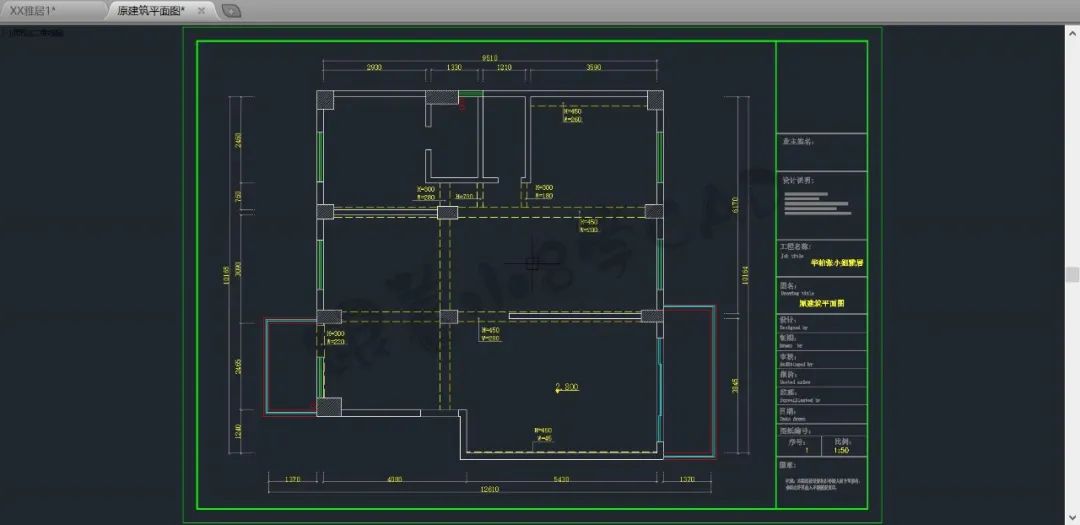Select the 1210 dimension text
The height and width of the screenshot is (525, 1080).
(x=505, y=68)
